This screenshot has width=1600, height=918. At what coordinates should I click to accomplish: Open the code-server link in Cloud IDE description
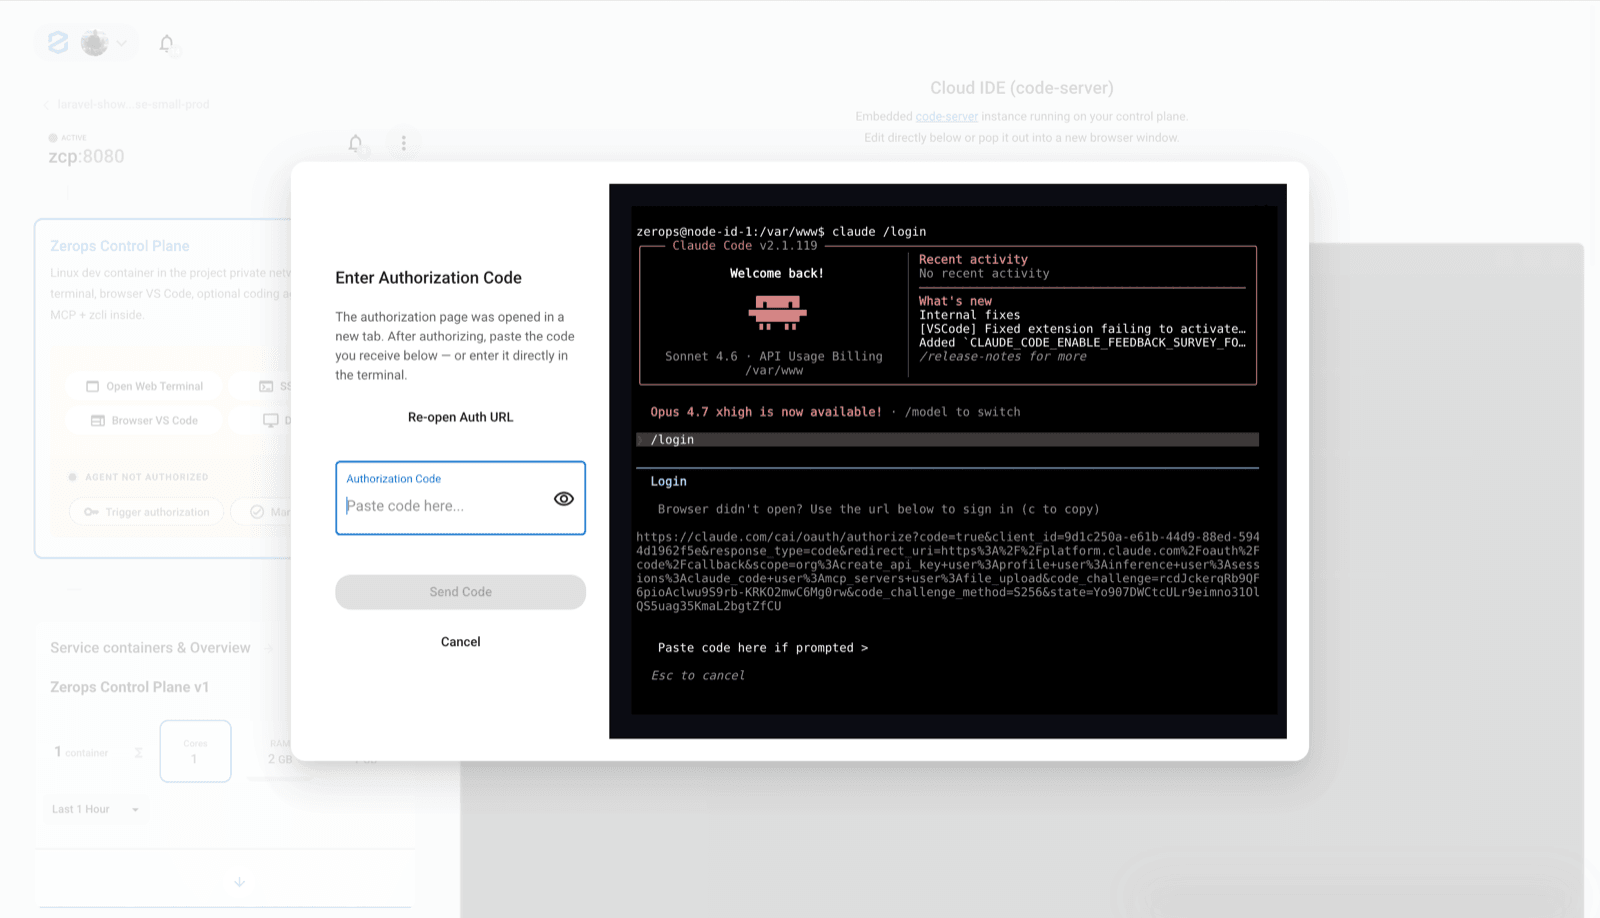coord(946,116)
